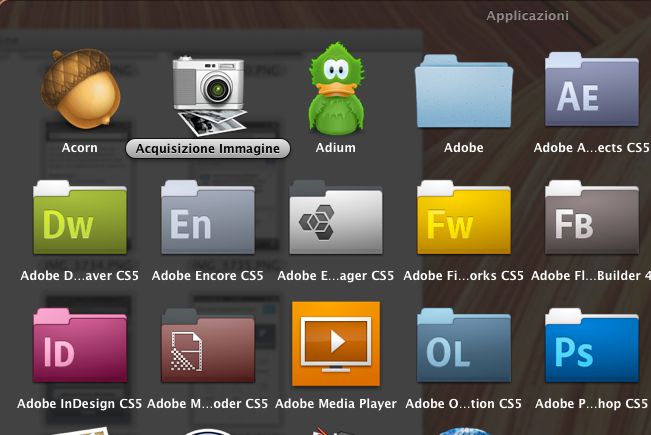
Task: Click the Adobe Fl...Builder label
Action: (x=591, y=276)
